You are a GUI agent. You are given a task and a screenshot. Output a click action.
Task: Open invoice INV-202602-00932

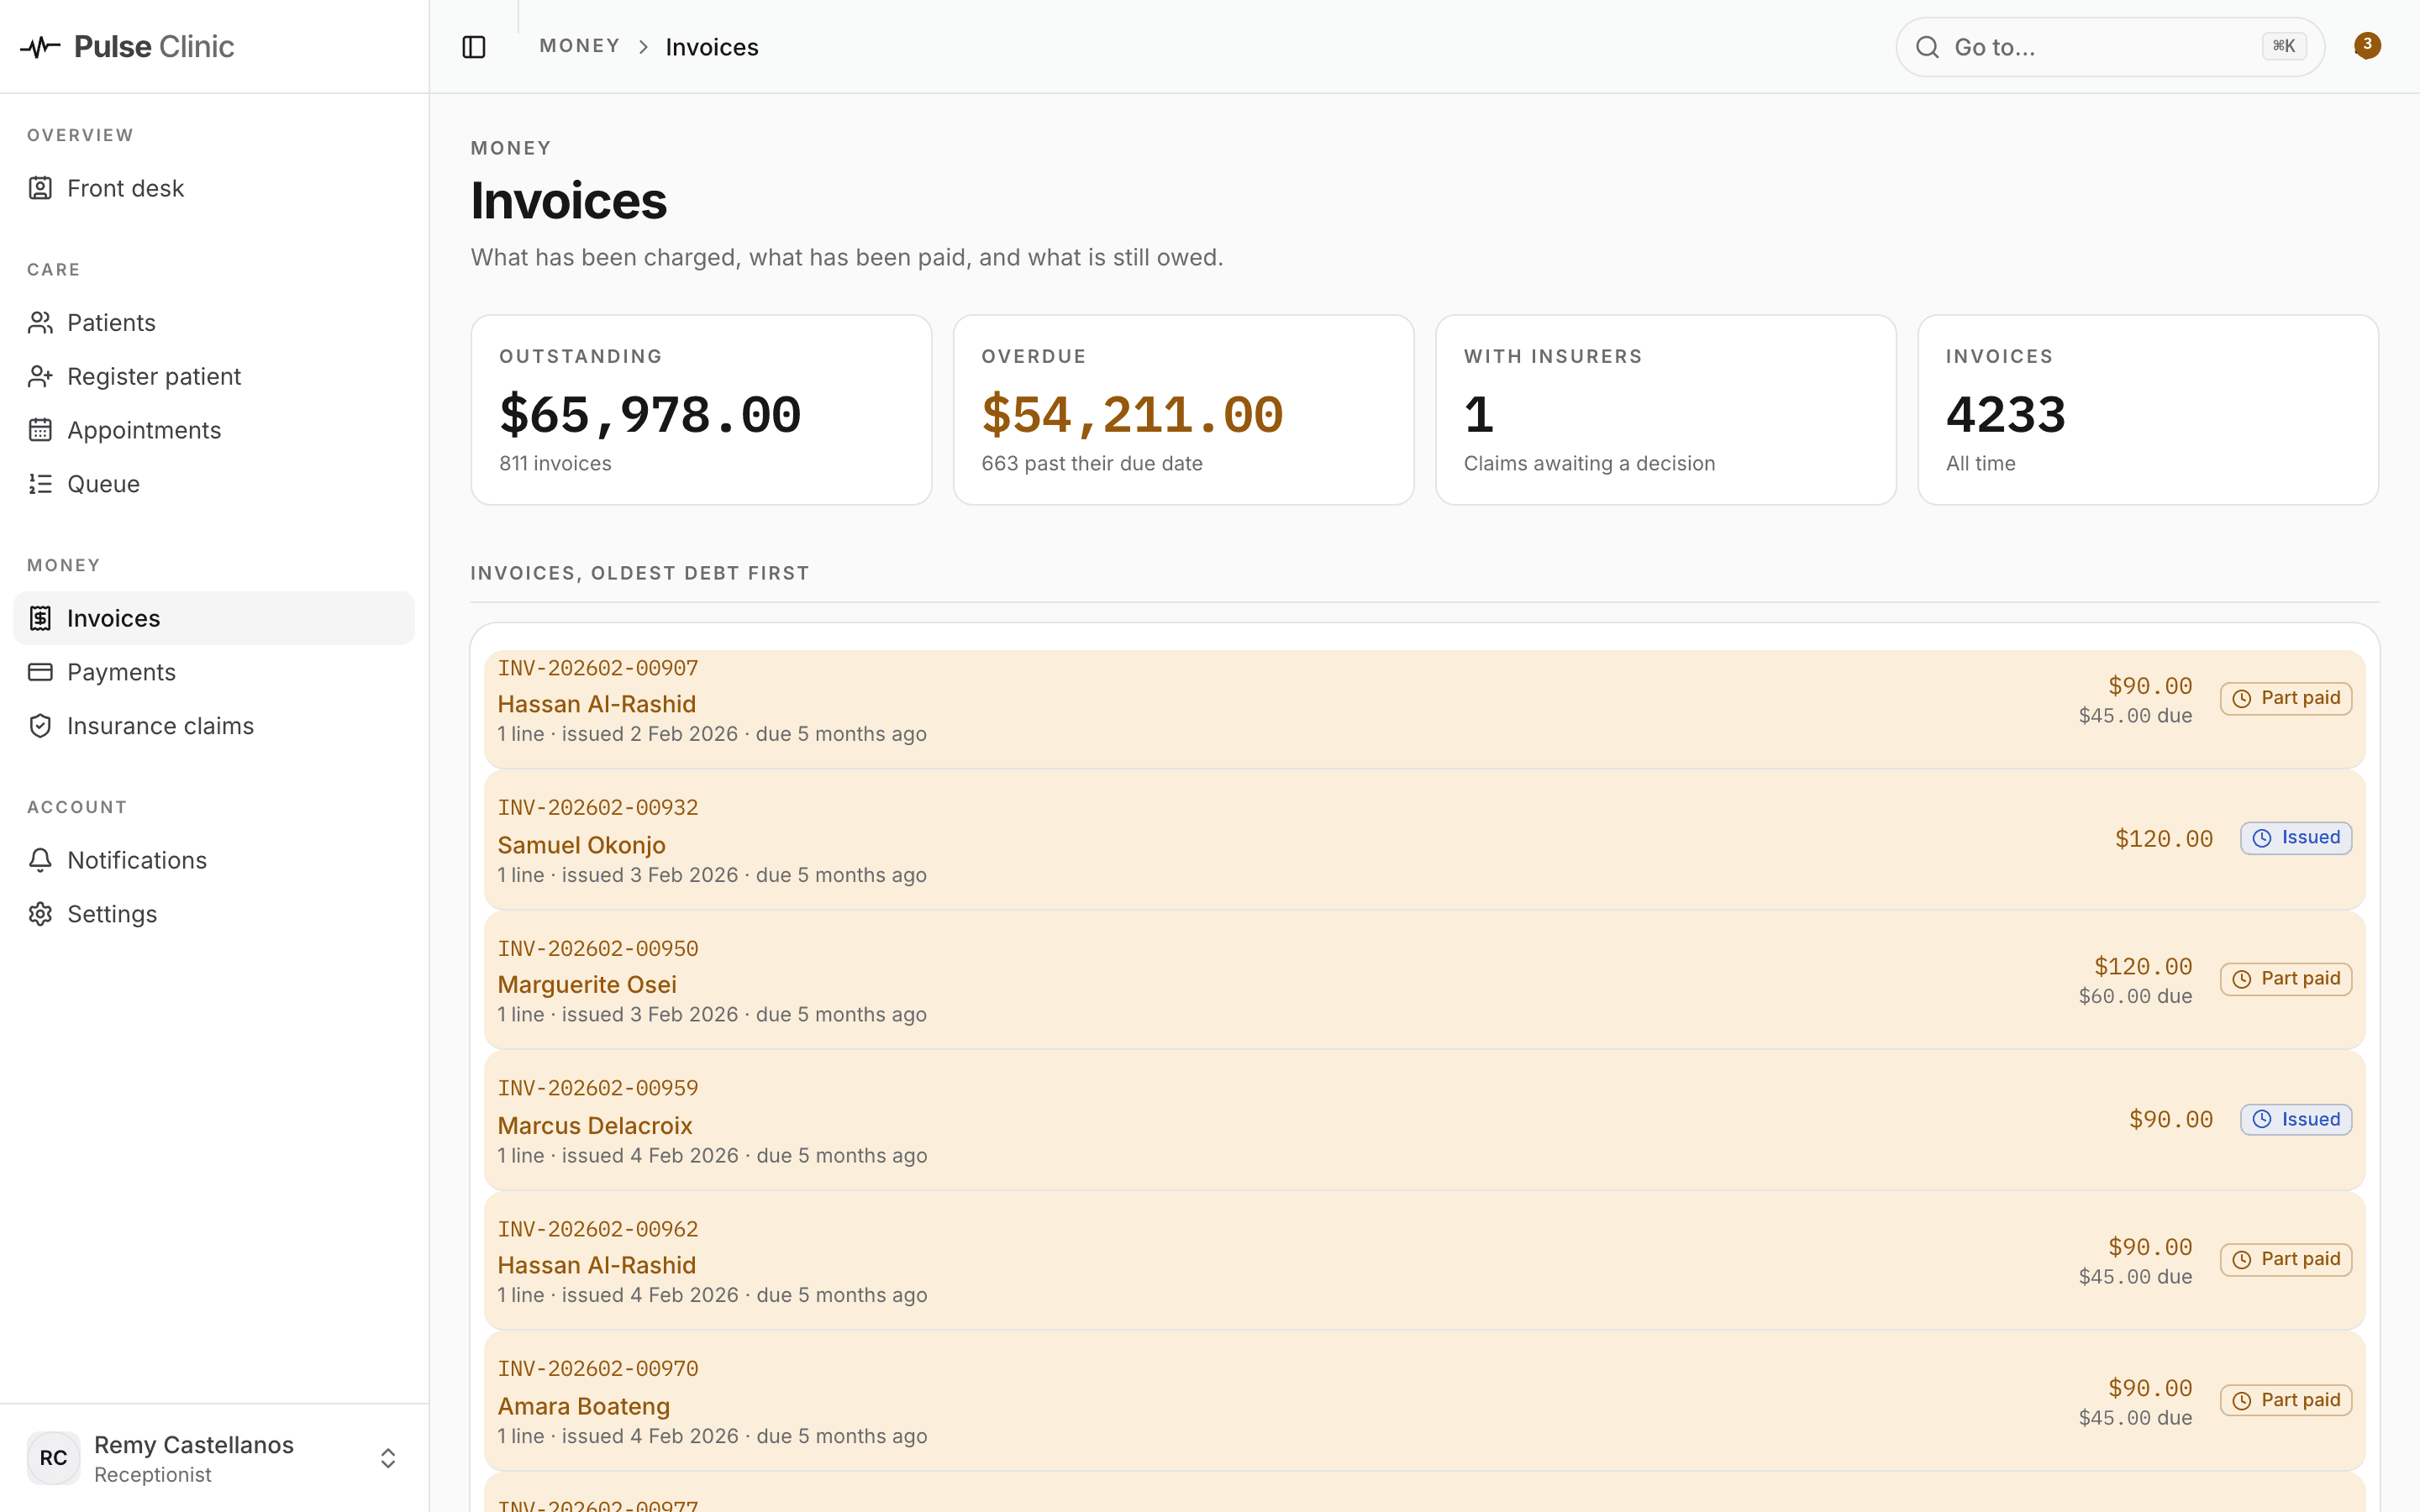[x=1424, y=840]
